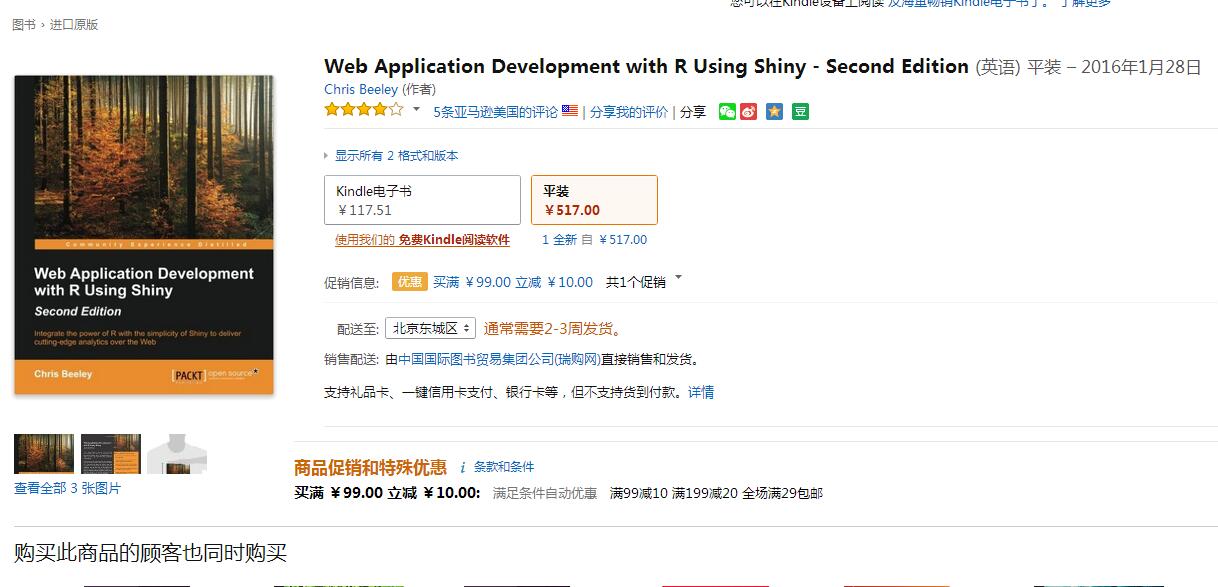This screenshot has height=587, width=1218.
Task: Go to 图书 breadcrumb category
Action: [24, 25]
